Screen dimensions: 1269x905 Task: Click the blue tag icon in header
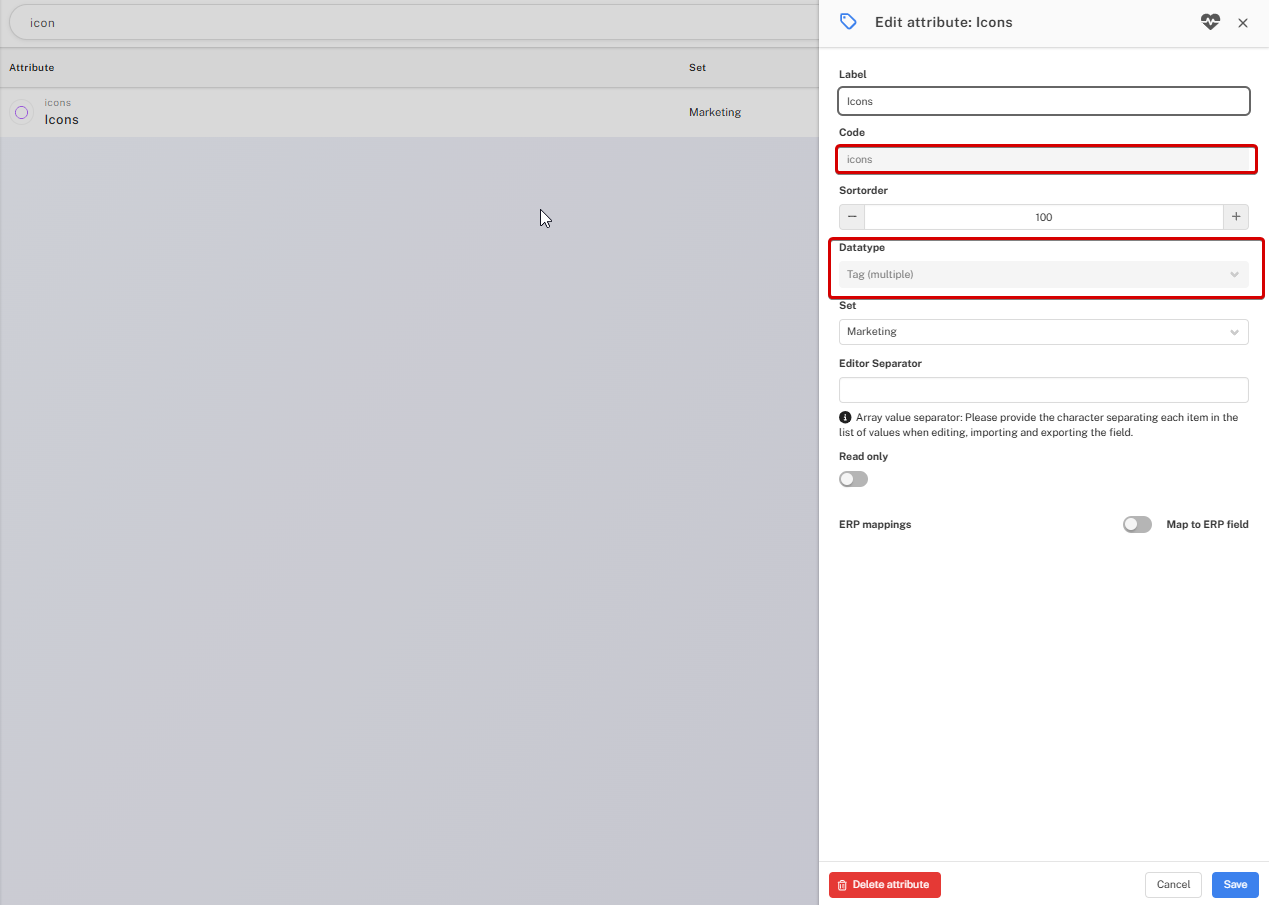pos(848,22)
